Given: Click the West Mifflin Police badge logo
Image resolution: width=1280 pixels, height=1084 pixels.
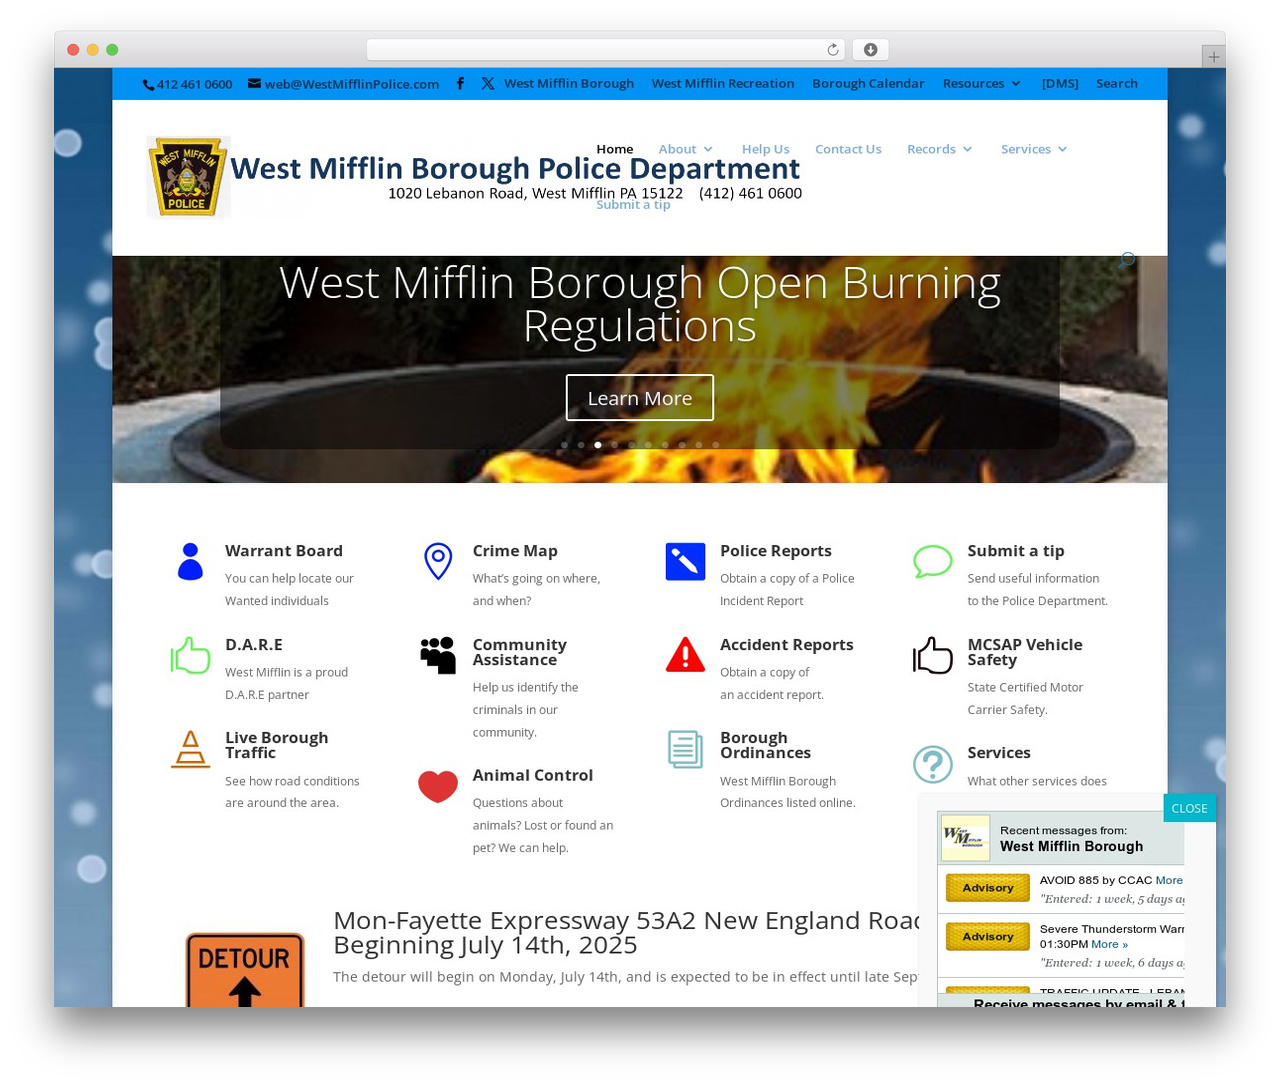Looking at the screenshot, I should click(188, 177).
